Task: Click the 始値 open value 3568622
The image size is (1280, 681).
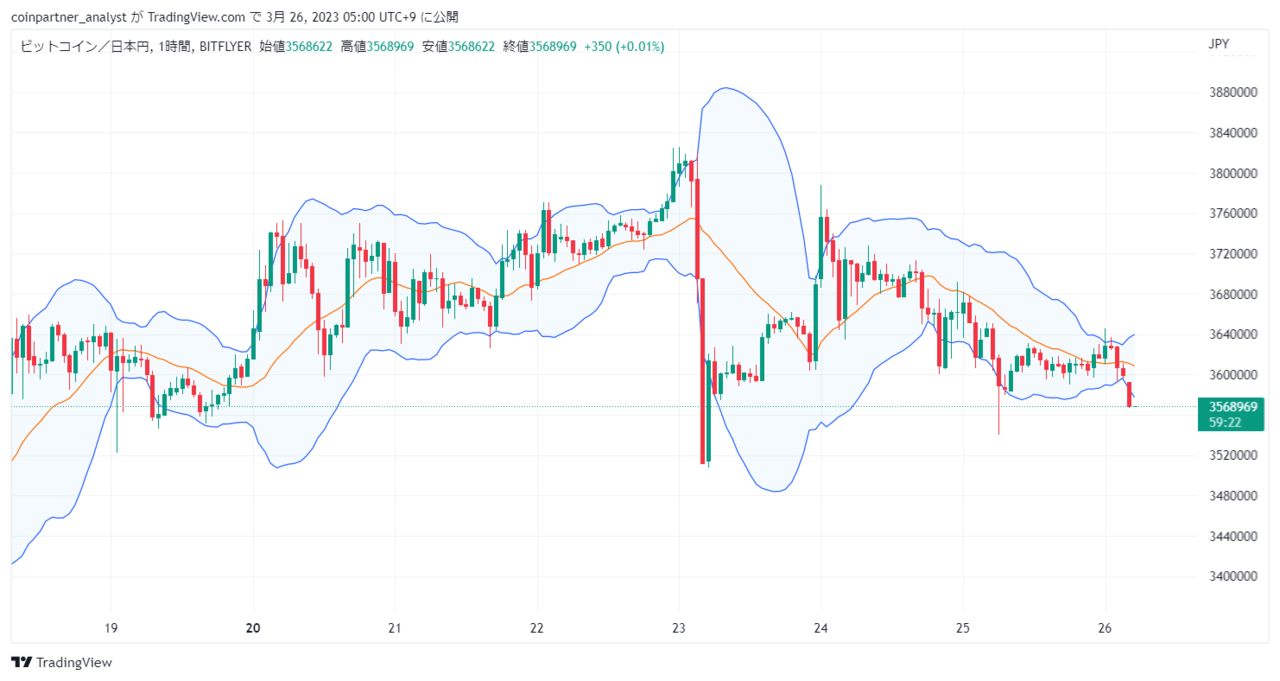Action: 309,46
